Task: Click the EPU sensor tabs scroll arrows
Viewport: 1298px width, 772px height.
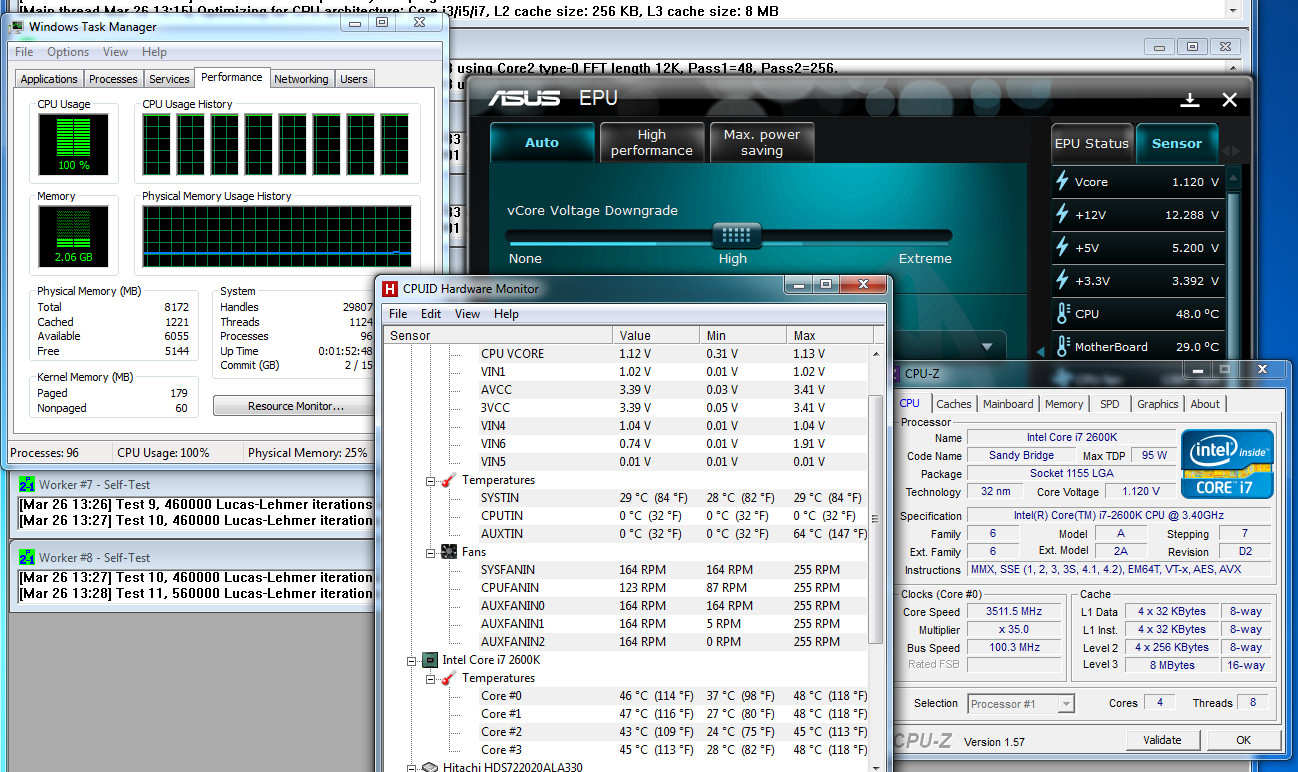Action: pos(1231,151)
